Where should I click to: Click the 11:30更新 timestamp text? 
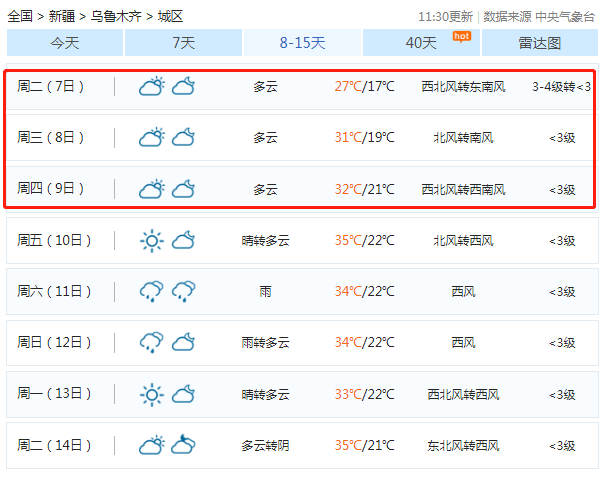(445, 17)
